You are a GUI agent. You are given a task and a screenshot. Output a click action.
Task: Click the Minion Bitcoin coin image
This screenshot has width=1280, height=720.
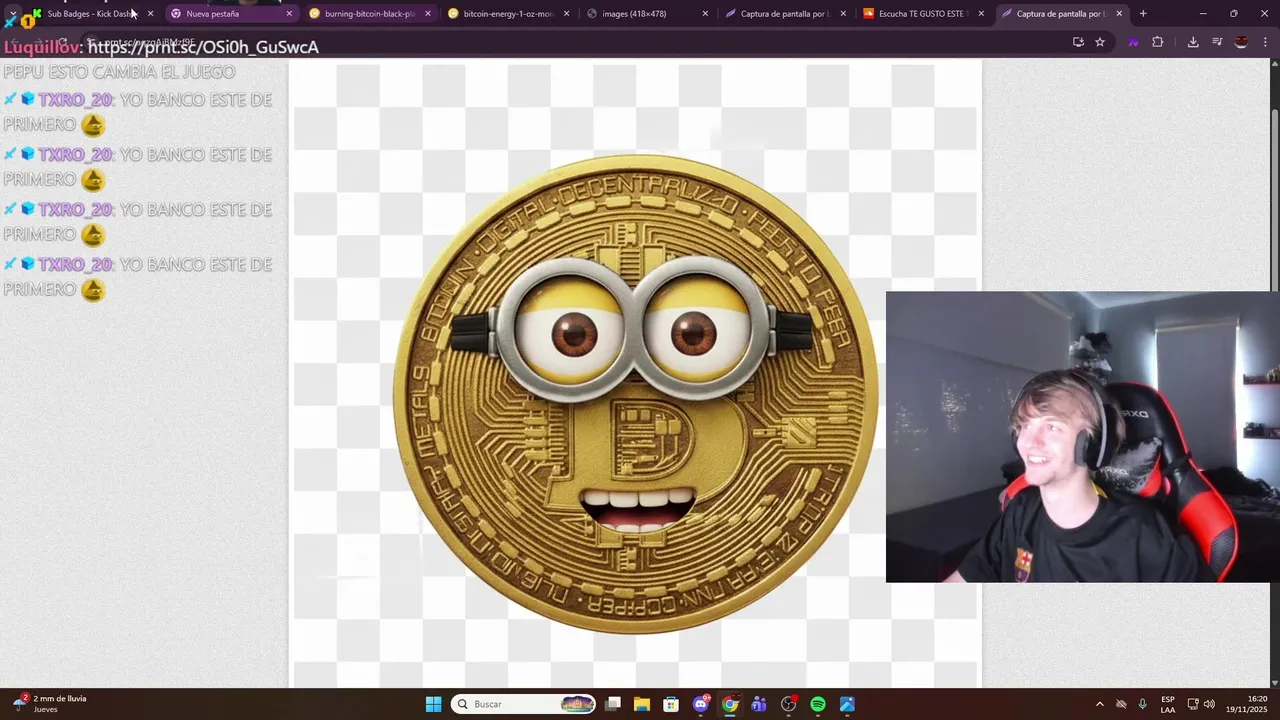click(x=635, y=393)
